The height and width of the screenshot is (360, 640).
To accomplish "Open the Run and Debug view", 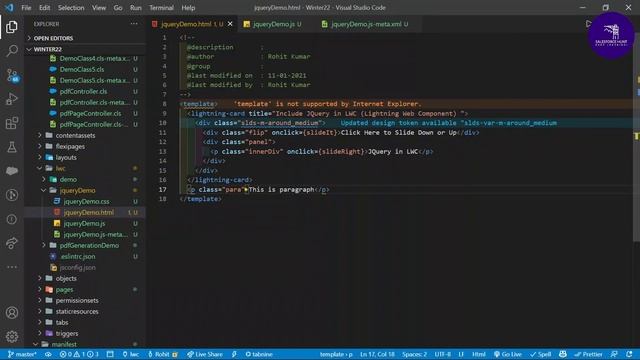I will tap(12, 99).
